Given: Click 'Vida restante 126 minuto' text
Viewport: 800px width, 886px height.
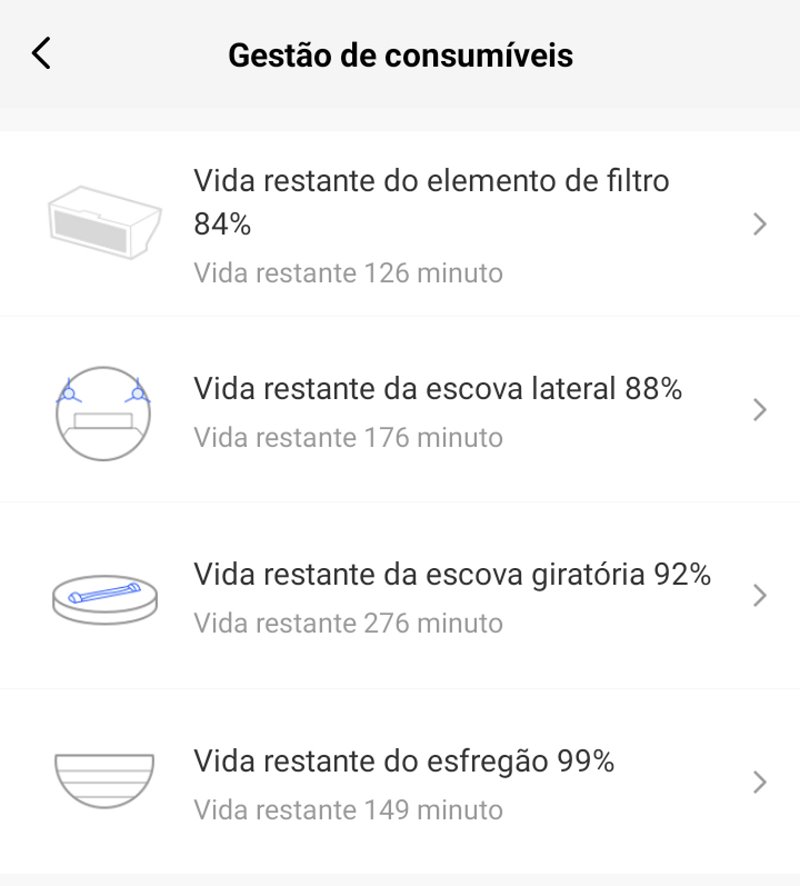Looking at the screenshot, I should (x=348, y=272).
